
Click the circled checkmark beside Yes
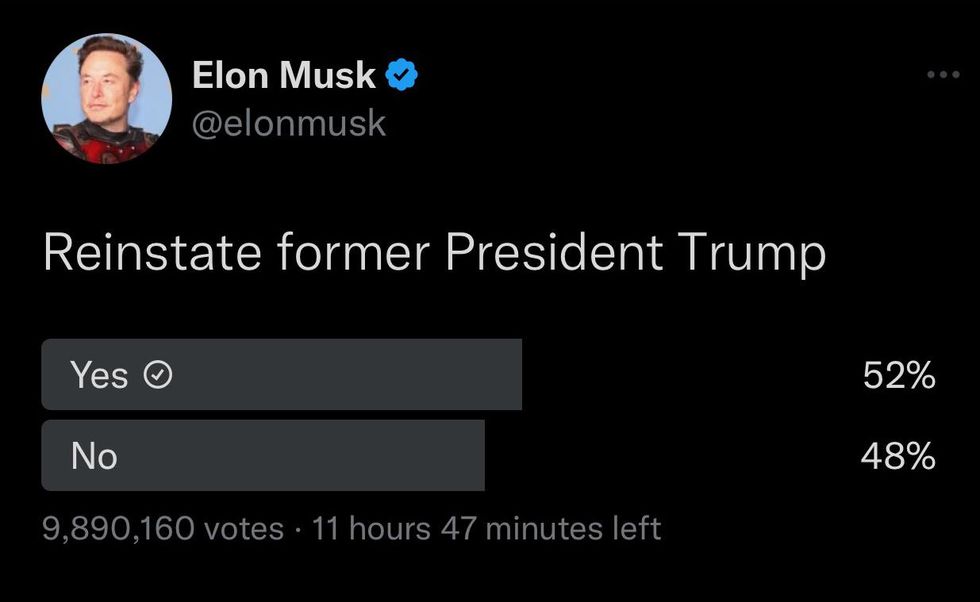[159, 376]
